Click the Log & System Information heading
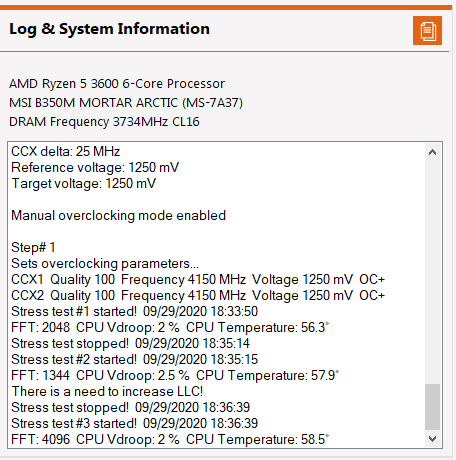The width and height of the screenshot is (456, 460). (x=109, y=29)
